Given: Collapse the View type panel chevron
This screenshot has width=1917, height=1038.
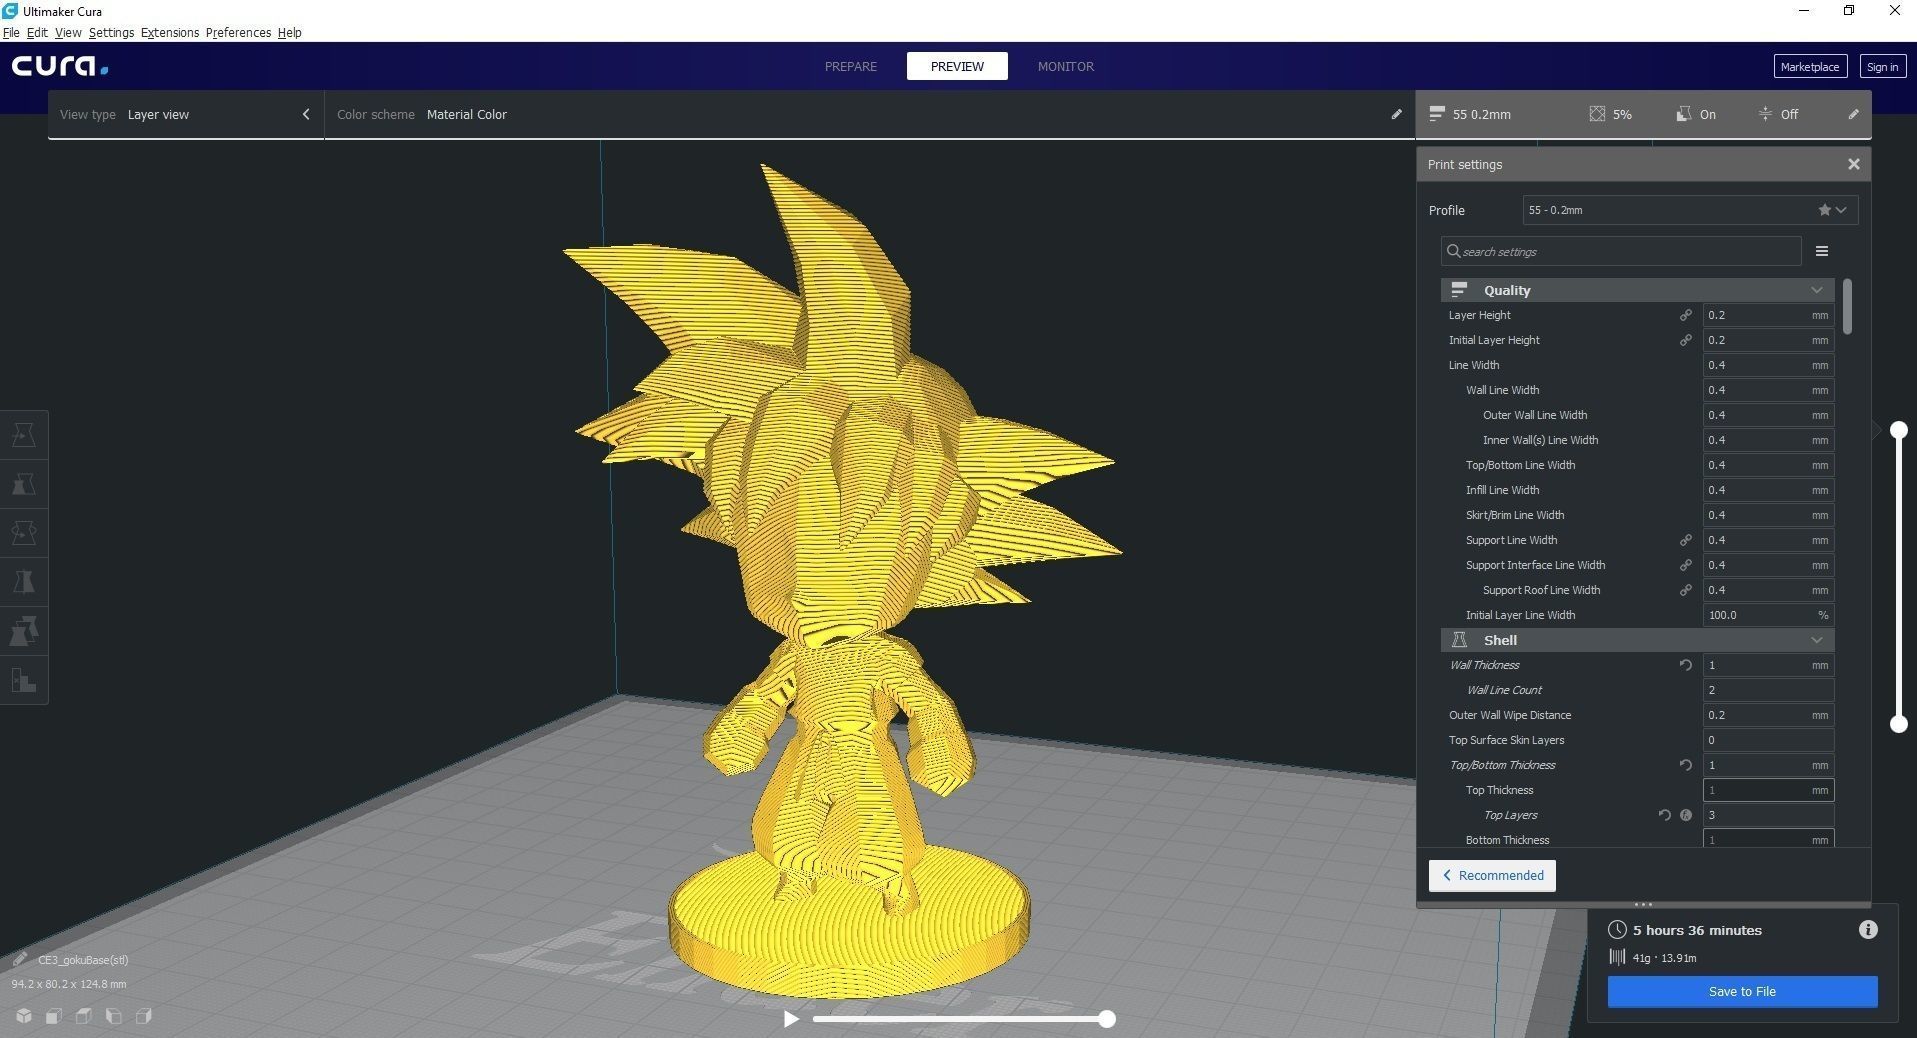Looking at the screenshot, I should (x=306, y=114).
